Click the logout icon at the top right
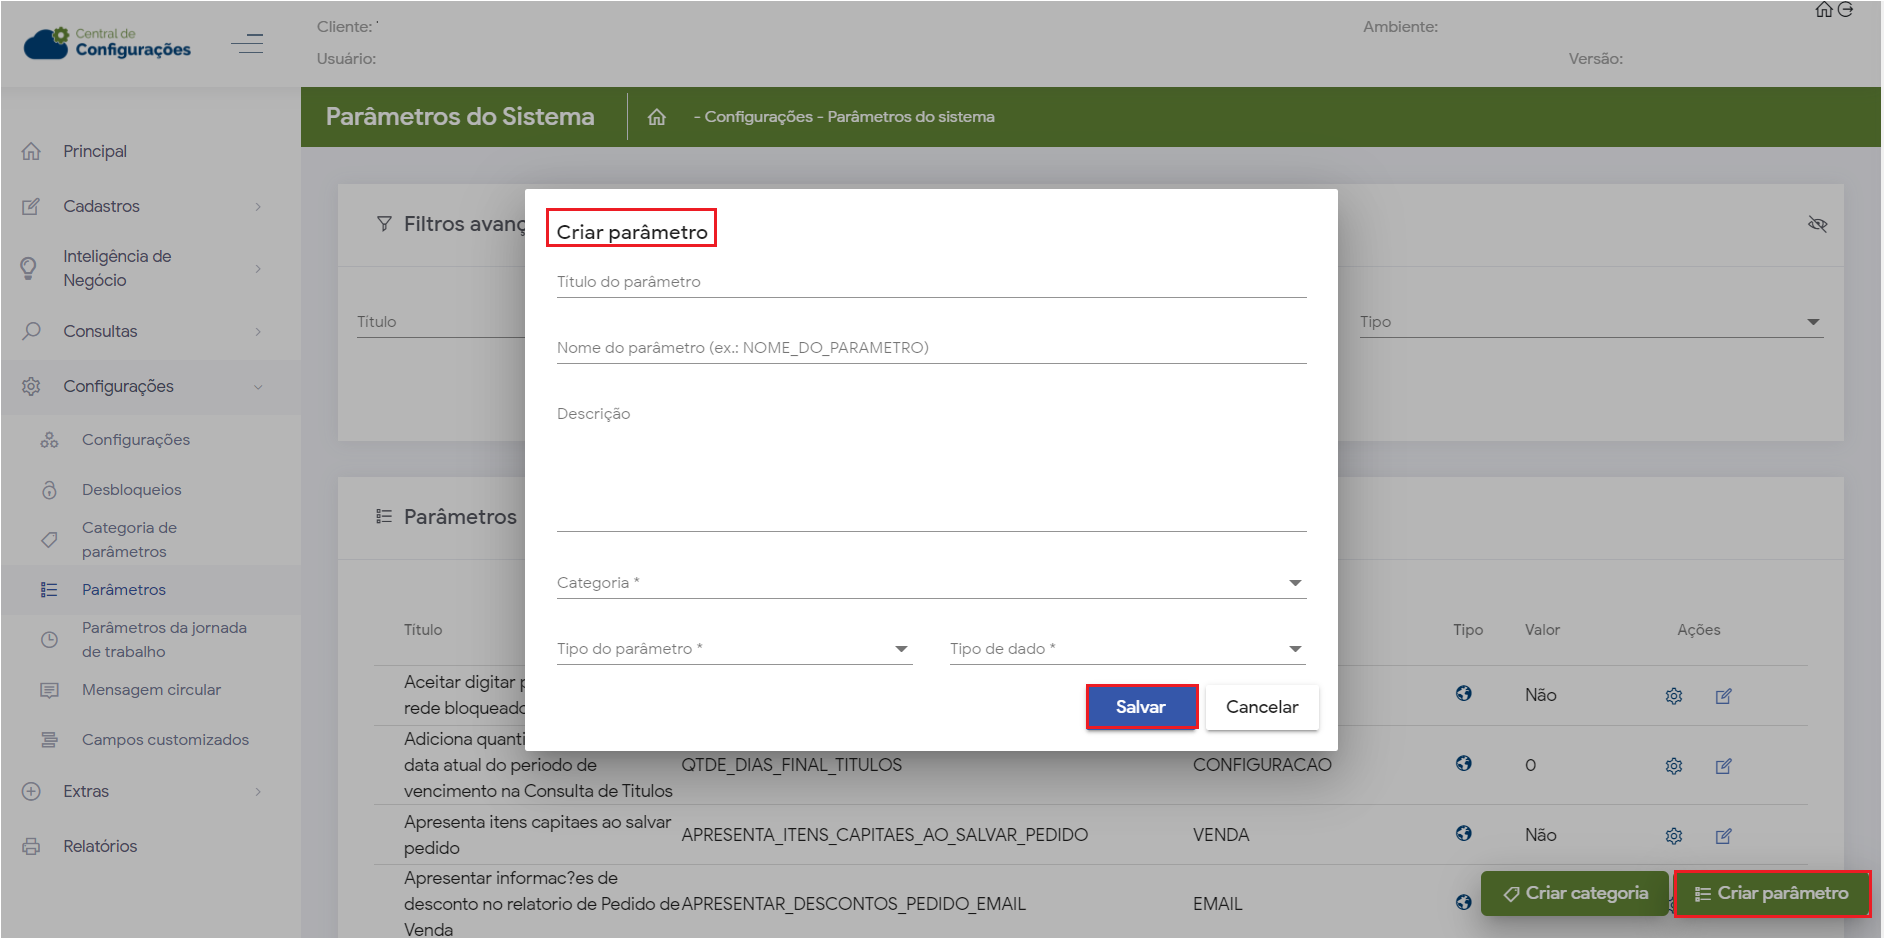 (x=1846, y=10)
